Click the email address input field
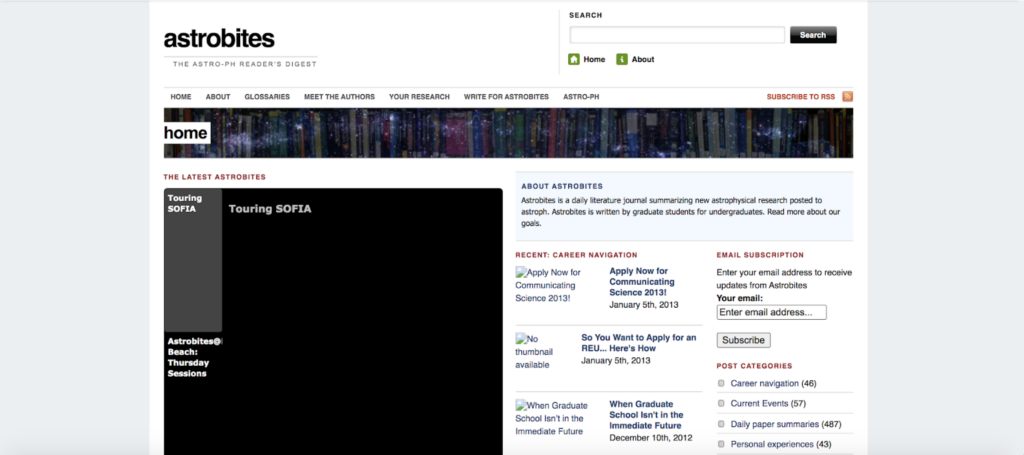 (771, 313)
